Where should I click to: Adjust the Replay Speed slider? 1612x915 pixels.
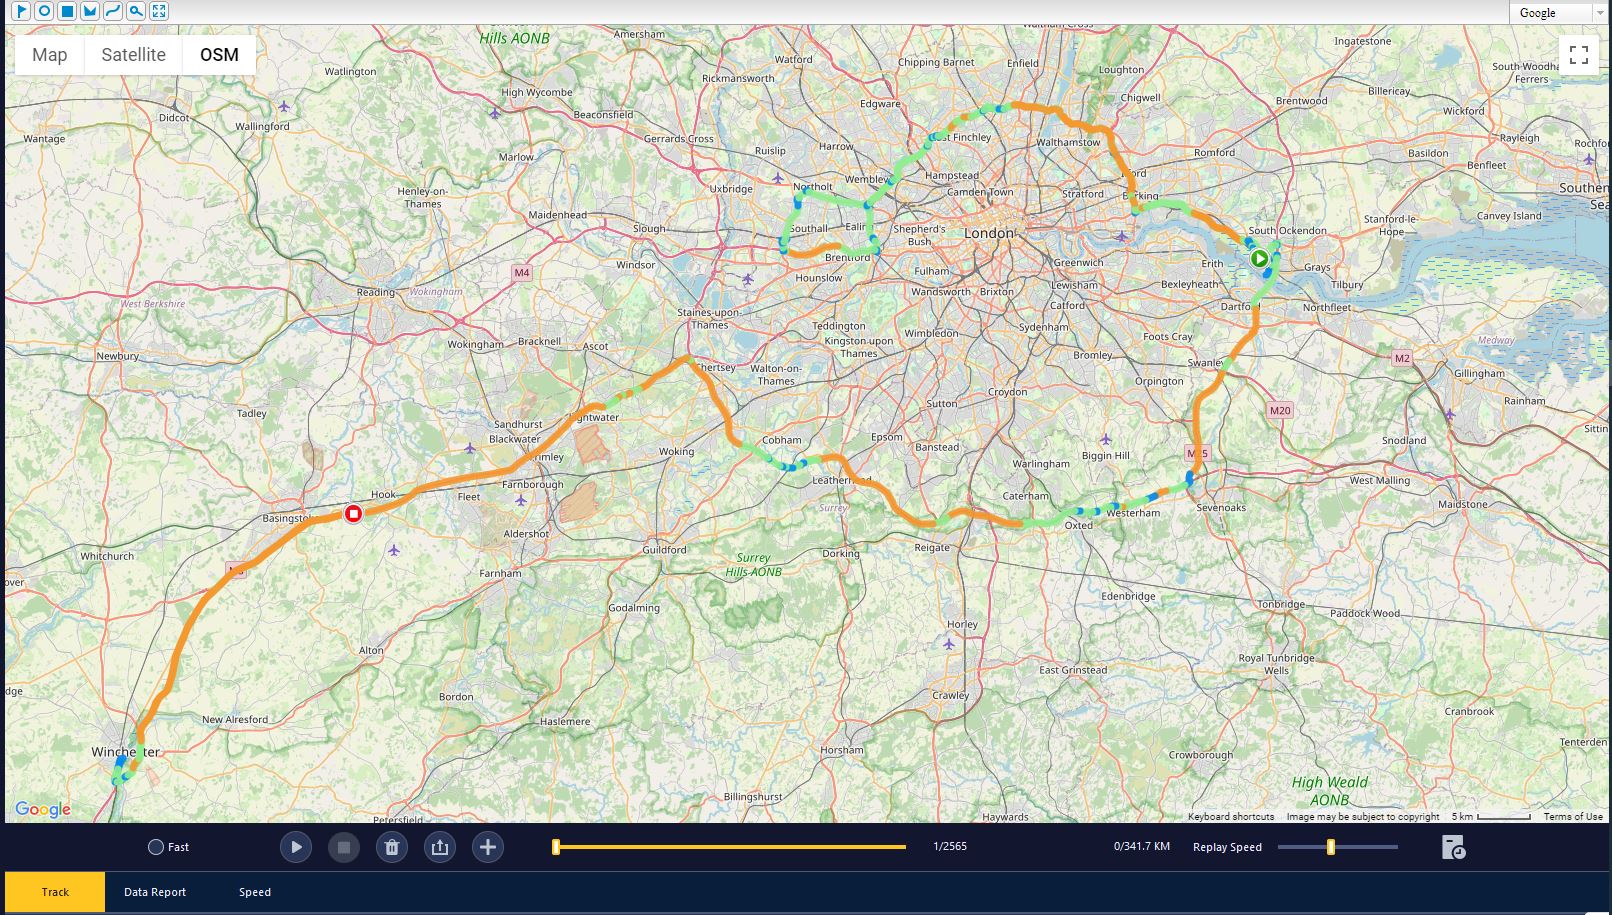pyautogui.click(x=1330, y=847)
